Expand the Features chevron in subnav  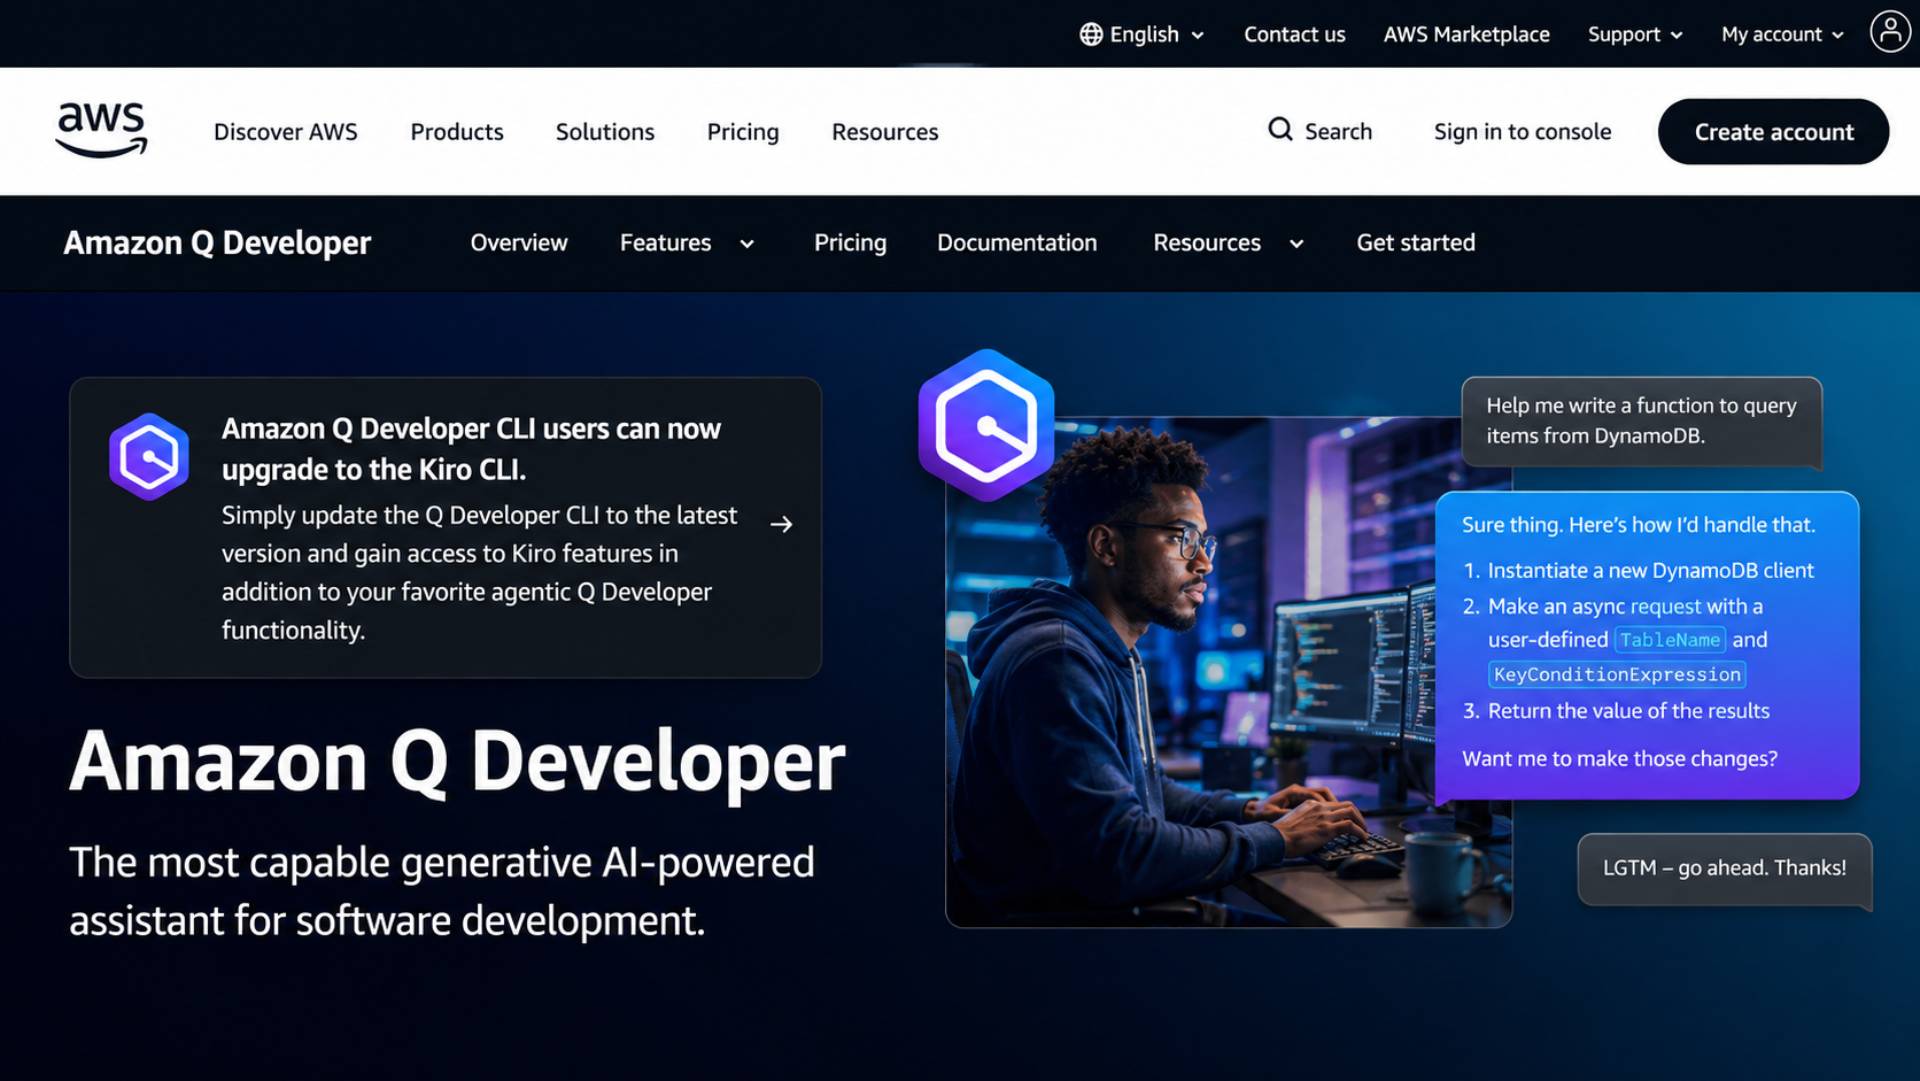click(x=747, y=244)
